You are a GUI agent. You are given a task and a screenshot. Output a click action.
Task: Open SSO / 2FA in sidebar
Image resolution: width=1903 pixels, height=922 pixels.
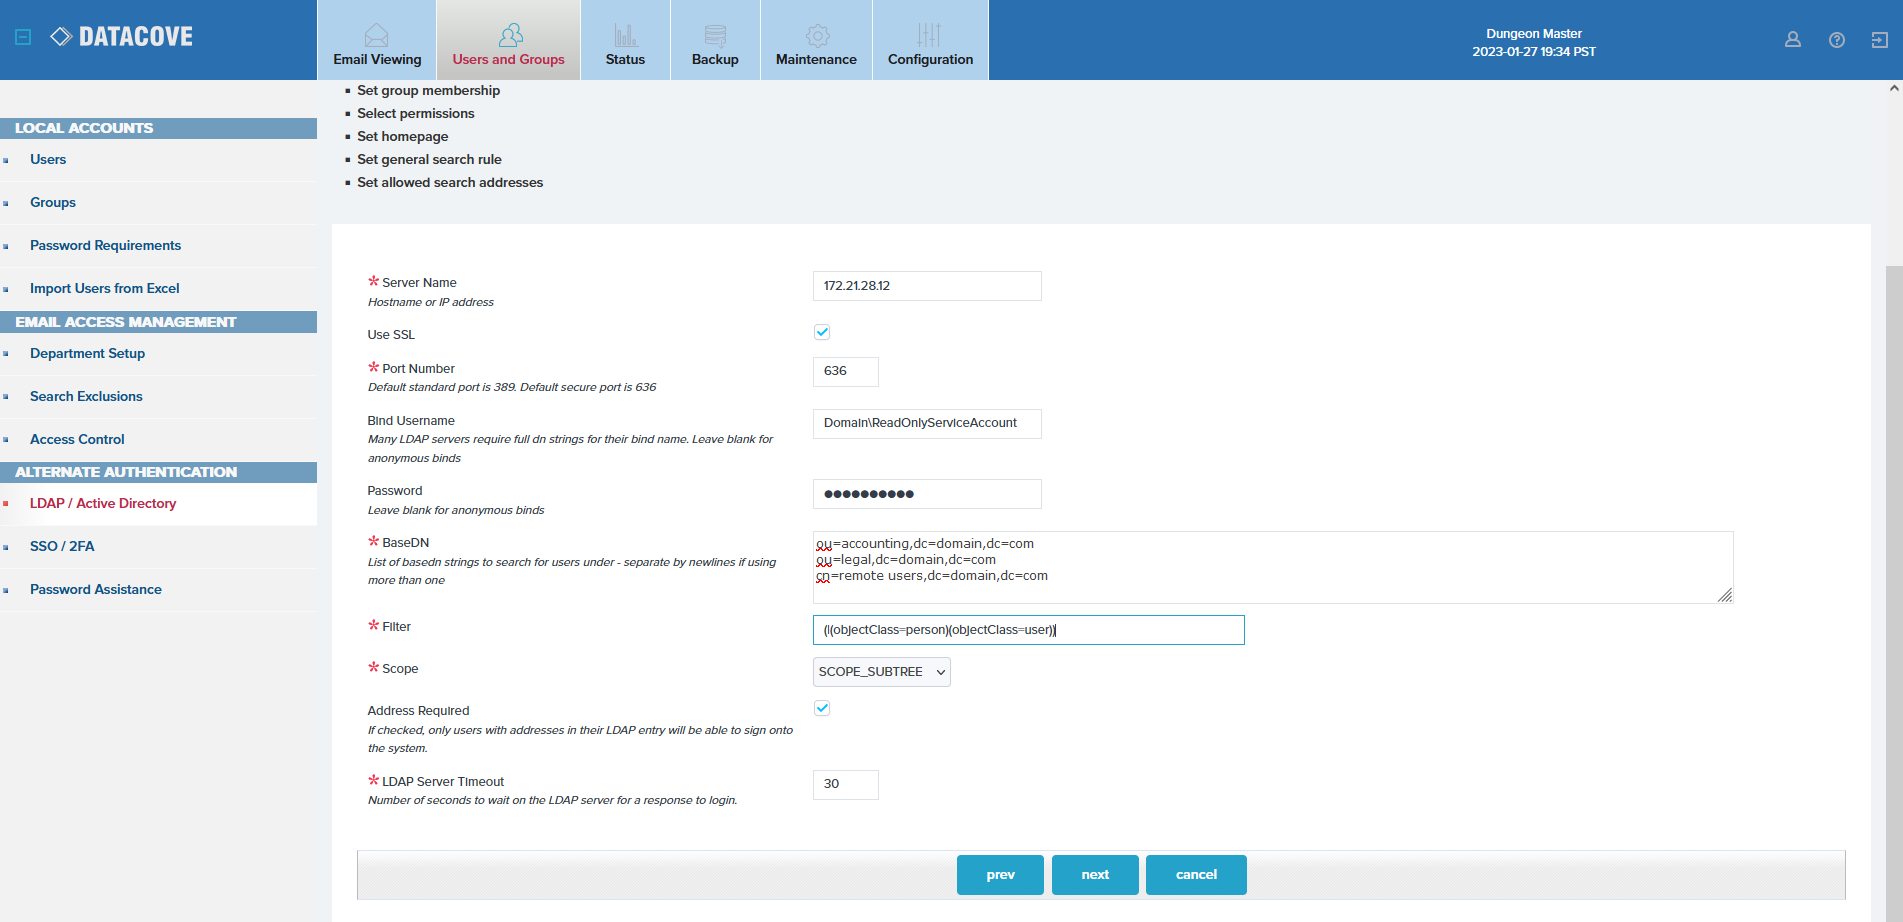click(x=62, y=546)
